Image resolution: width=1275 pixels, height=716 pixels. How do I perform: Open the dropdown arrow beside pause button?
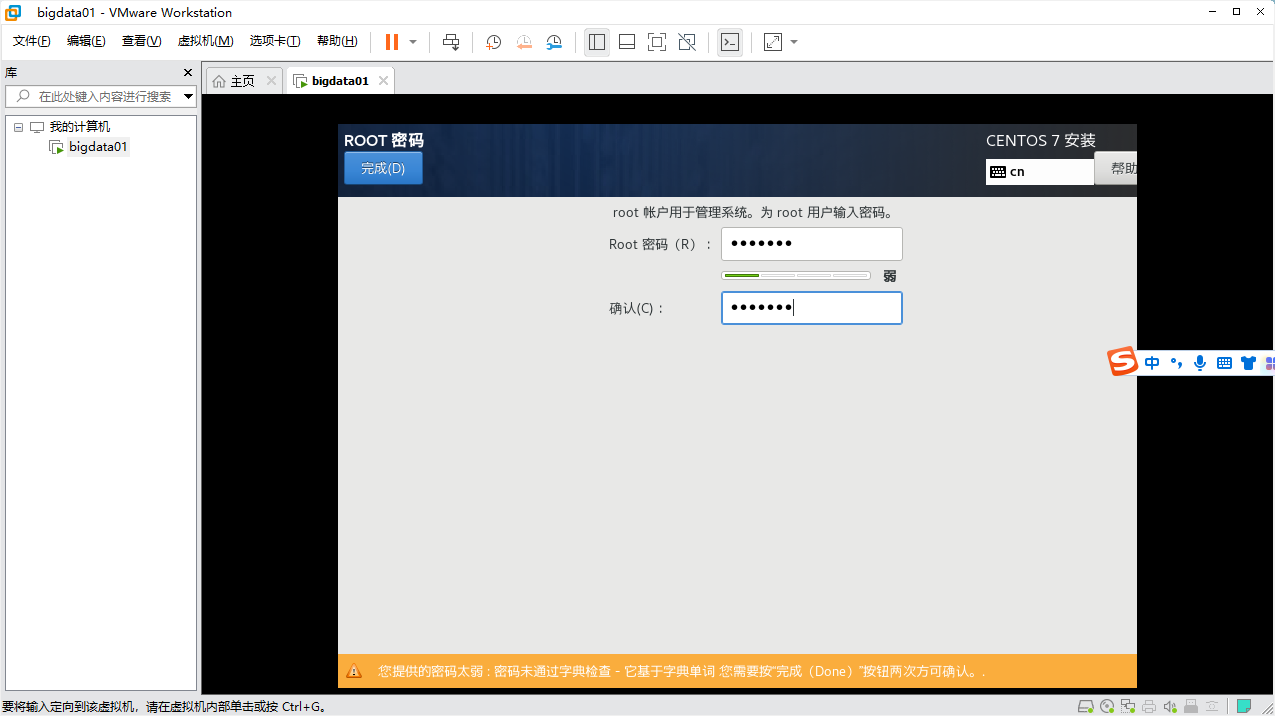point(413,42)
